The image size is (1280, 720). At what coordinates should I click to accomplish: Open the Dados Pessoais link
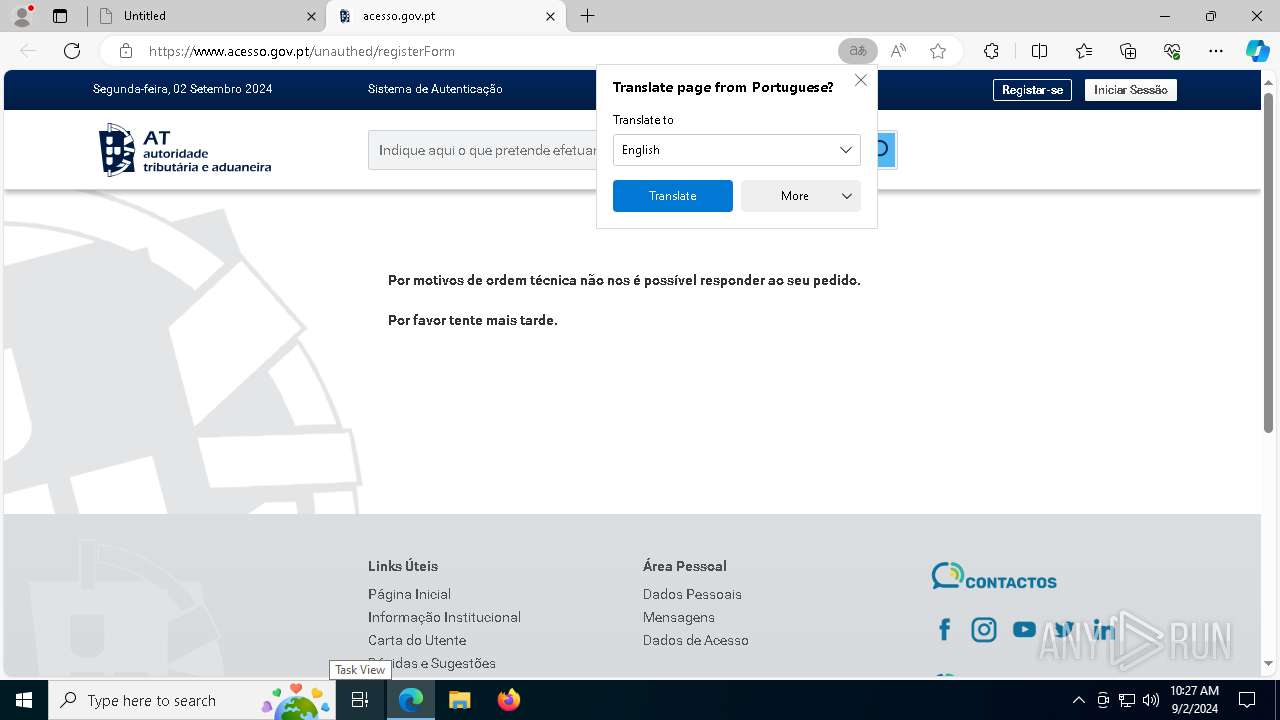pyautogui.click(x=692, y=594)
